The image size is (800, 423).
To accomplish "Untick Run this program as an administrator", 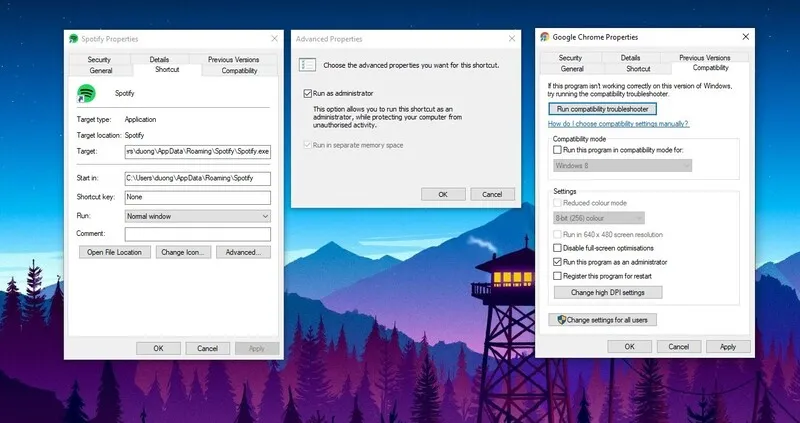I will pyautogui.click(x=558, y=262).
